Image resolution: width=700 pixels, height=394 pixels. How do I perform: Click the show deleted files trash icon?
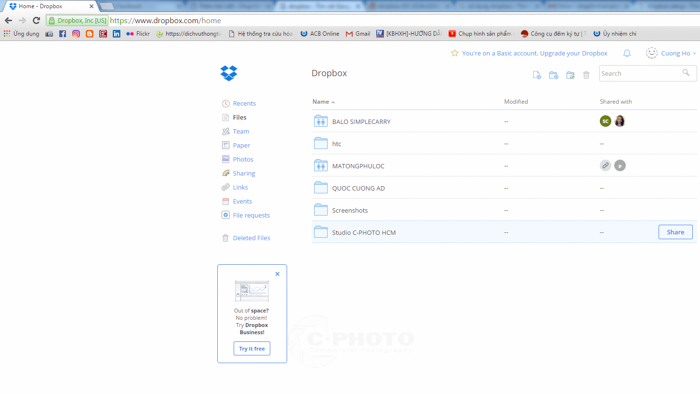[586, 75]
